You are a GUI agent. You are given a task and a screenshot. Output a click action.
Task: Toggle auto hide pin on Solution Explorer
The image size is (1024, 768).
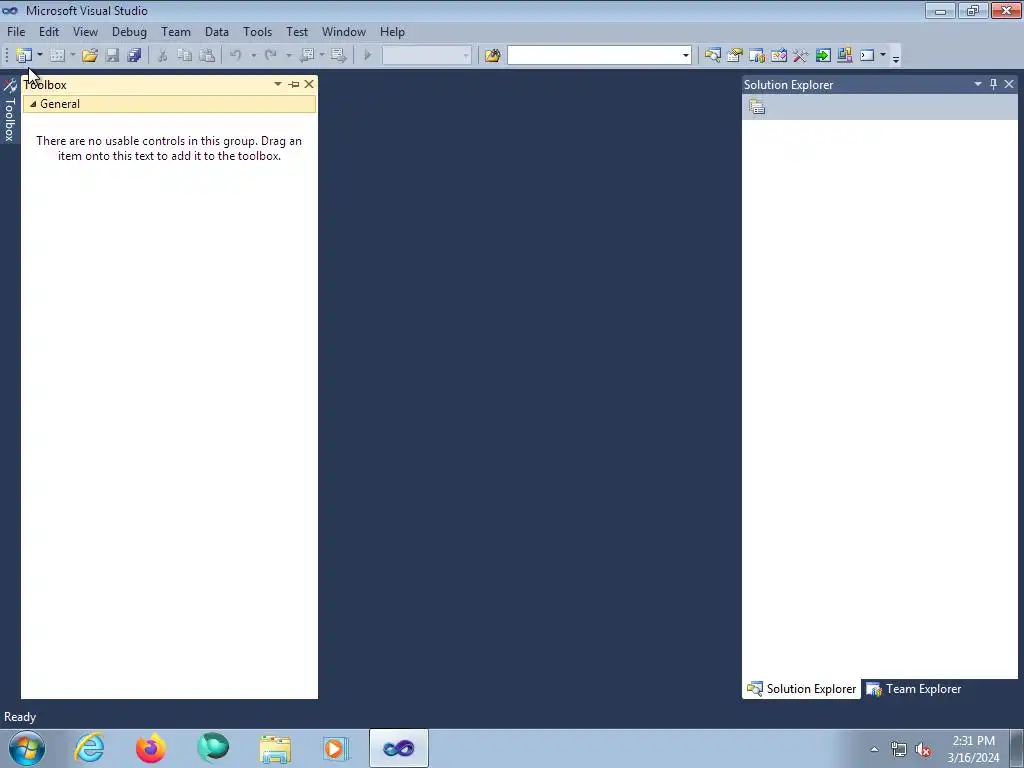click(x=993, y=84)
